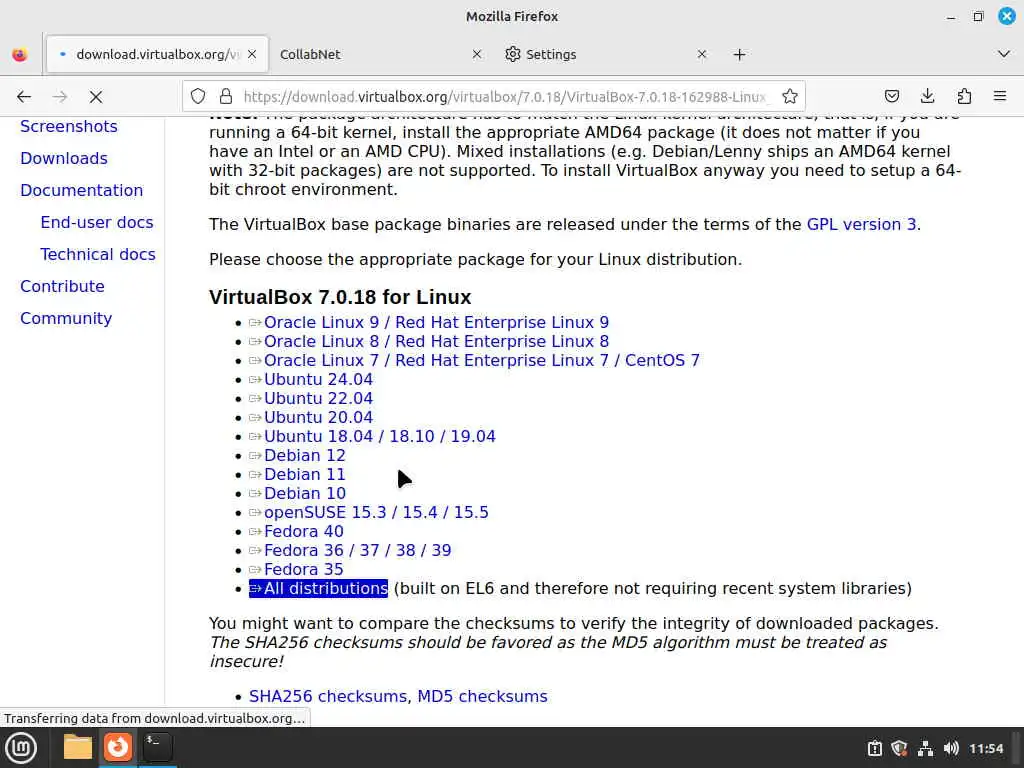Open the SHA256 checksums link
Viewport: 1024px width, 768px height.
(x=328, y=696)
